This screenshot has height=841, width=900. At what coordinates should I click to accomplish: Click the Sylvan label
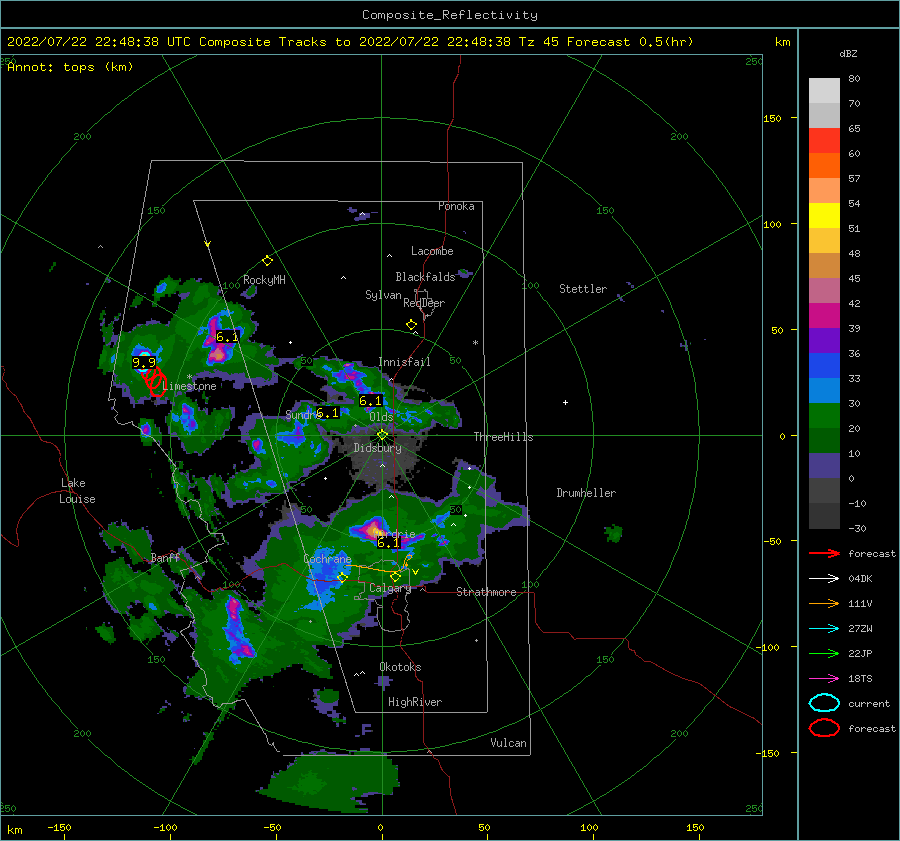383,295
